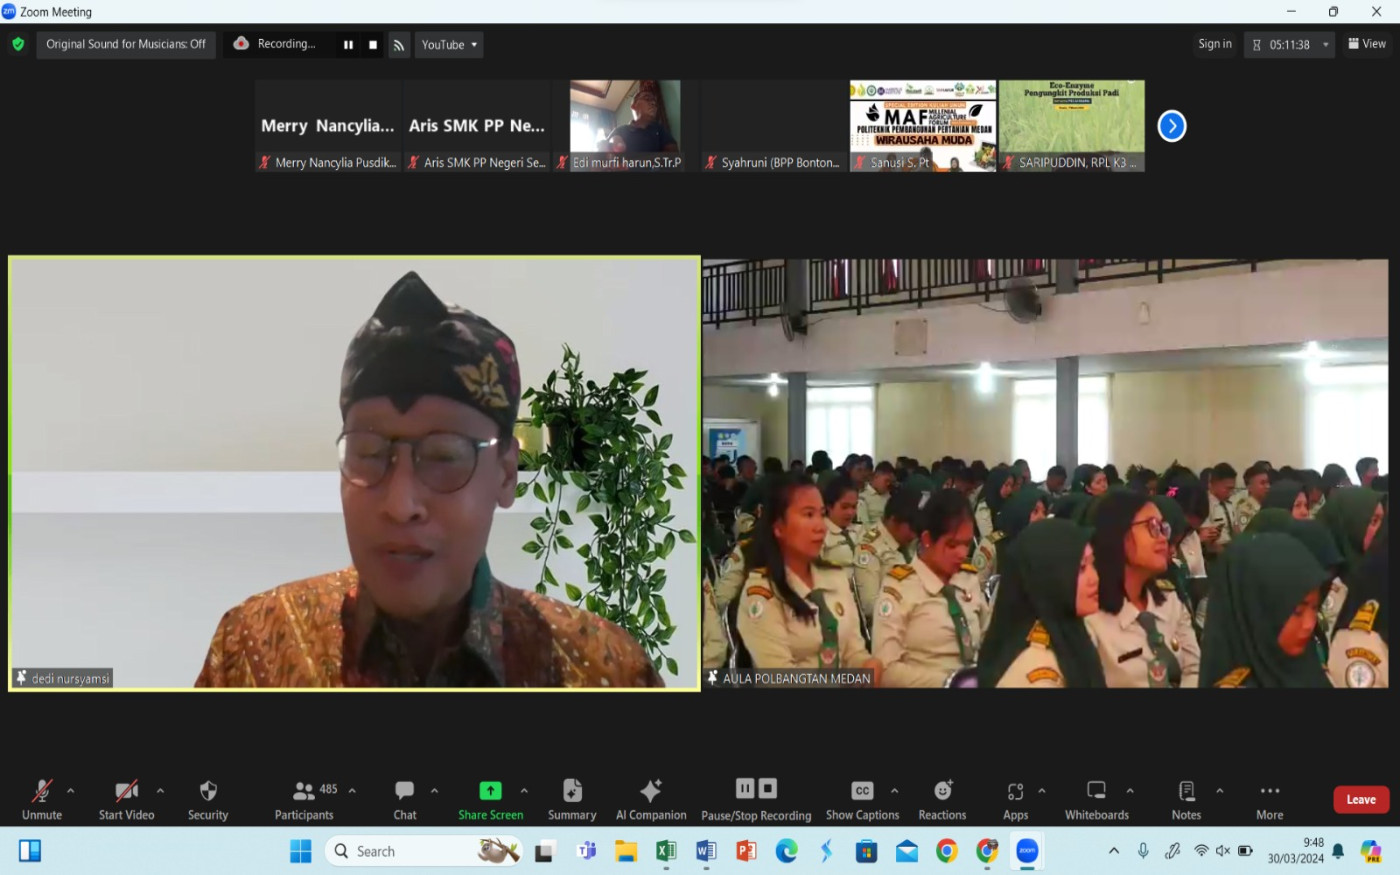Pause the recording in top bar
The width and height of the screenshot is (1400, 875).
point(348,45)
